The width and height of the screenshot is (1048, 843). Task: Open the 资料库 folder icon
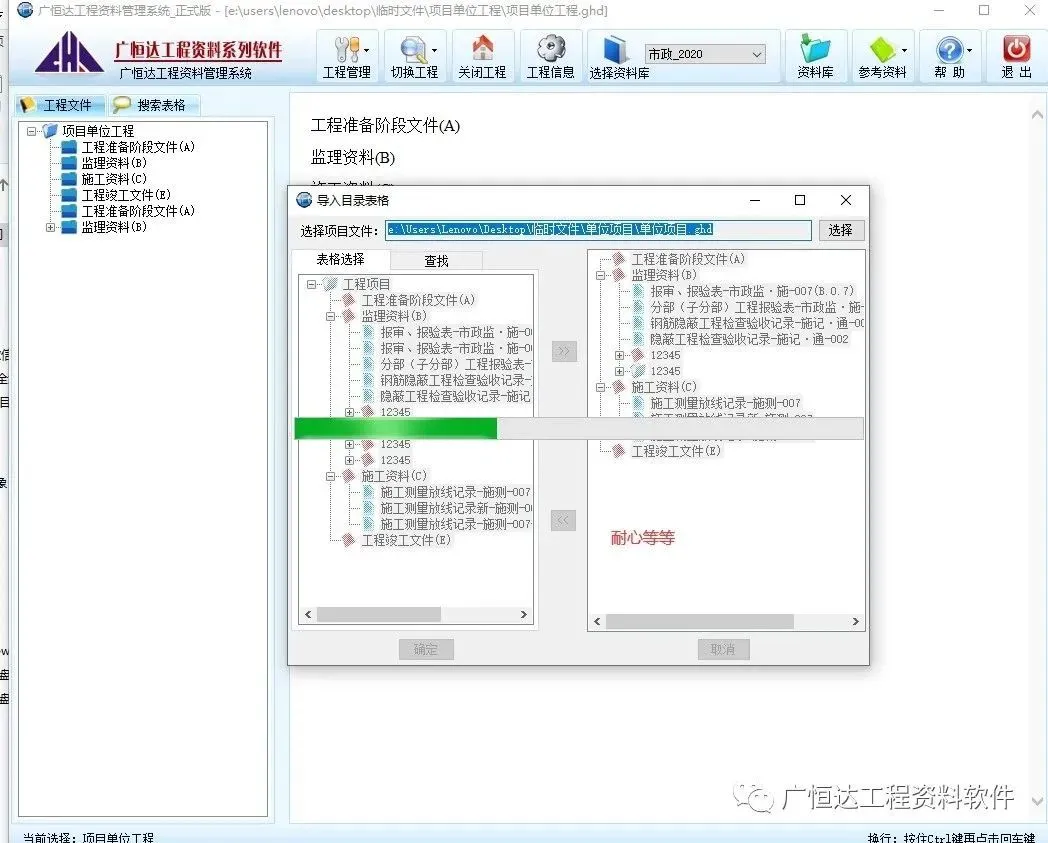tap(815, 49)
